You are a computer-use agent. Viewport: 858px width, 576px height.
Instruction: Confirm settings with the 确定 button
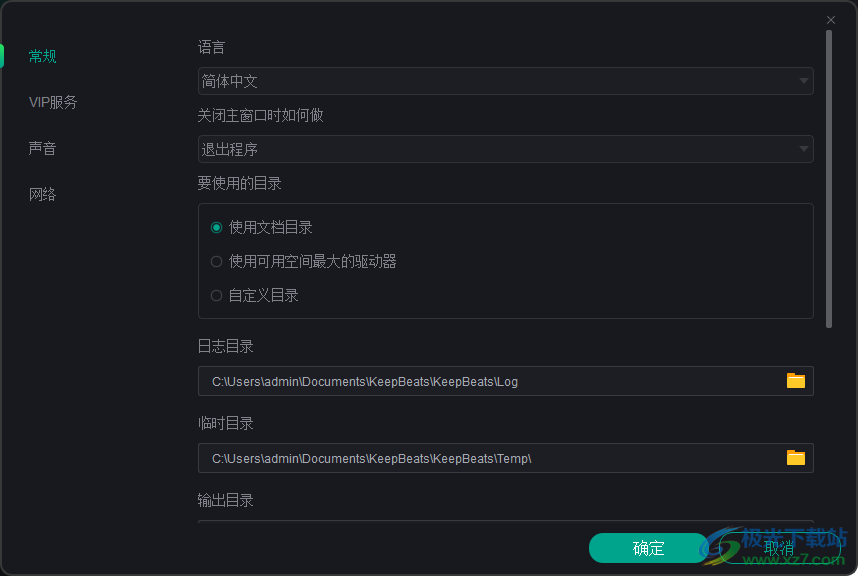tap(647, 548)
